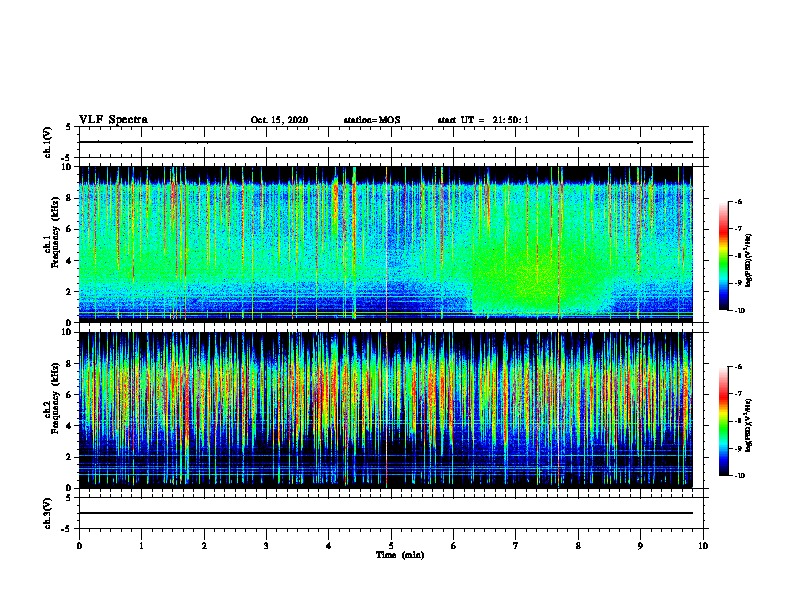Click "-6" on the ch.1 color scale
Screen dimensions: 792x612
click(738, 201)
